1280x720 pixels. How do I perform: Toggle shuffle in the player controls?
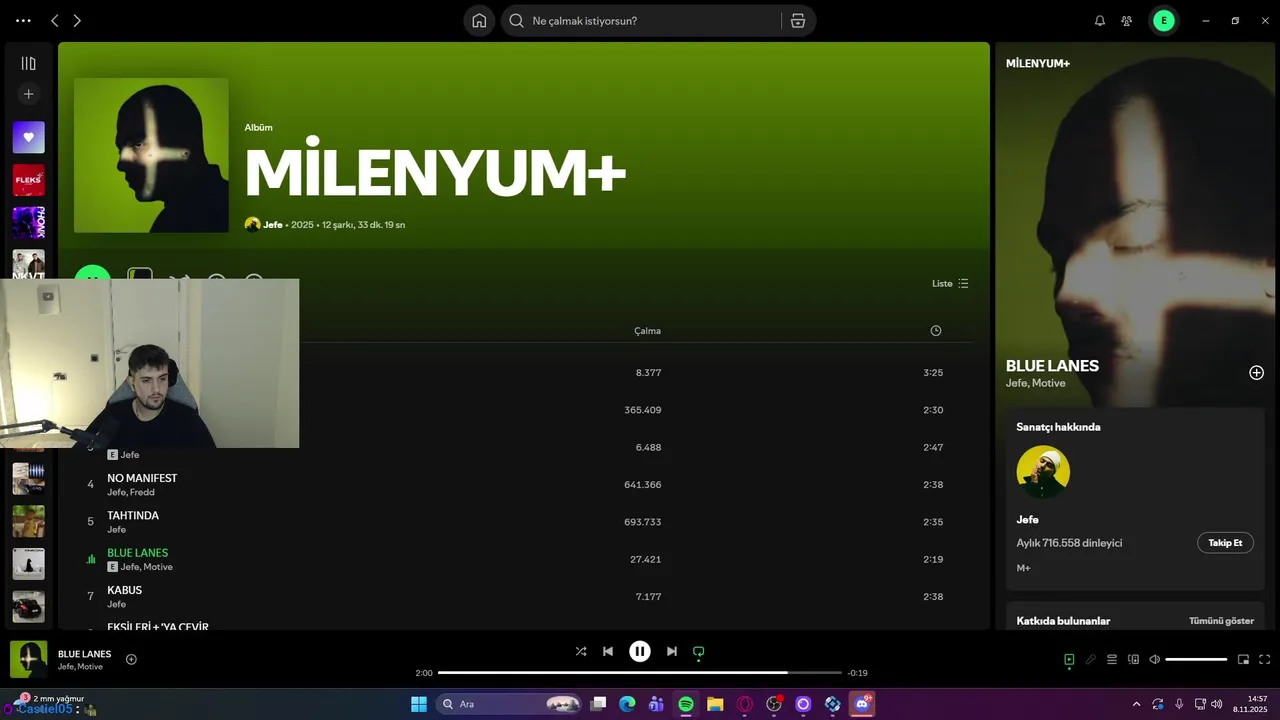pyautogui.click(x=581, y=651)
